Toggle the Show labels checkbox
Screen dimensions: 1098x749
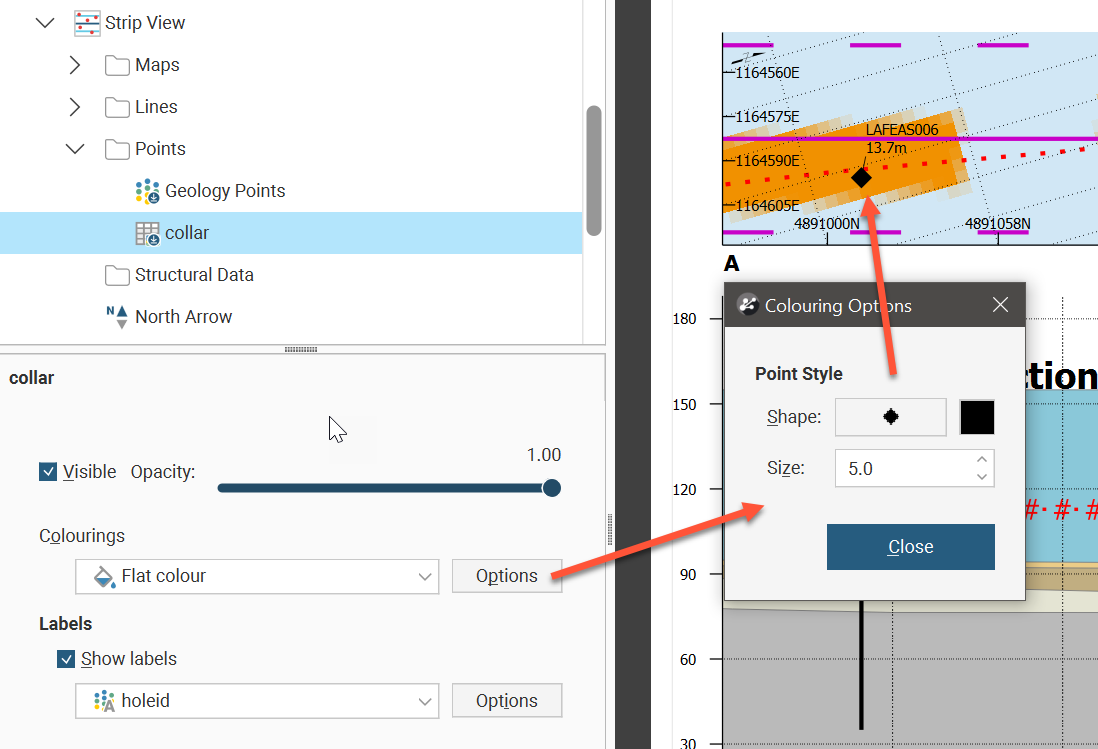coord(66,659)
